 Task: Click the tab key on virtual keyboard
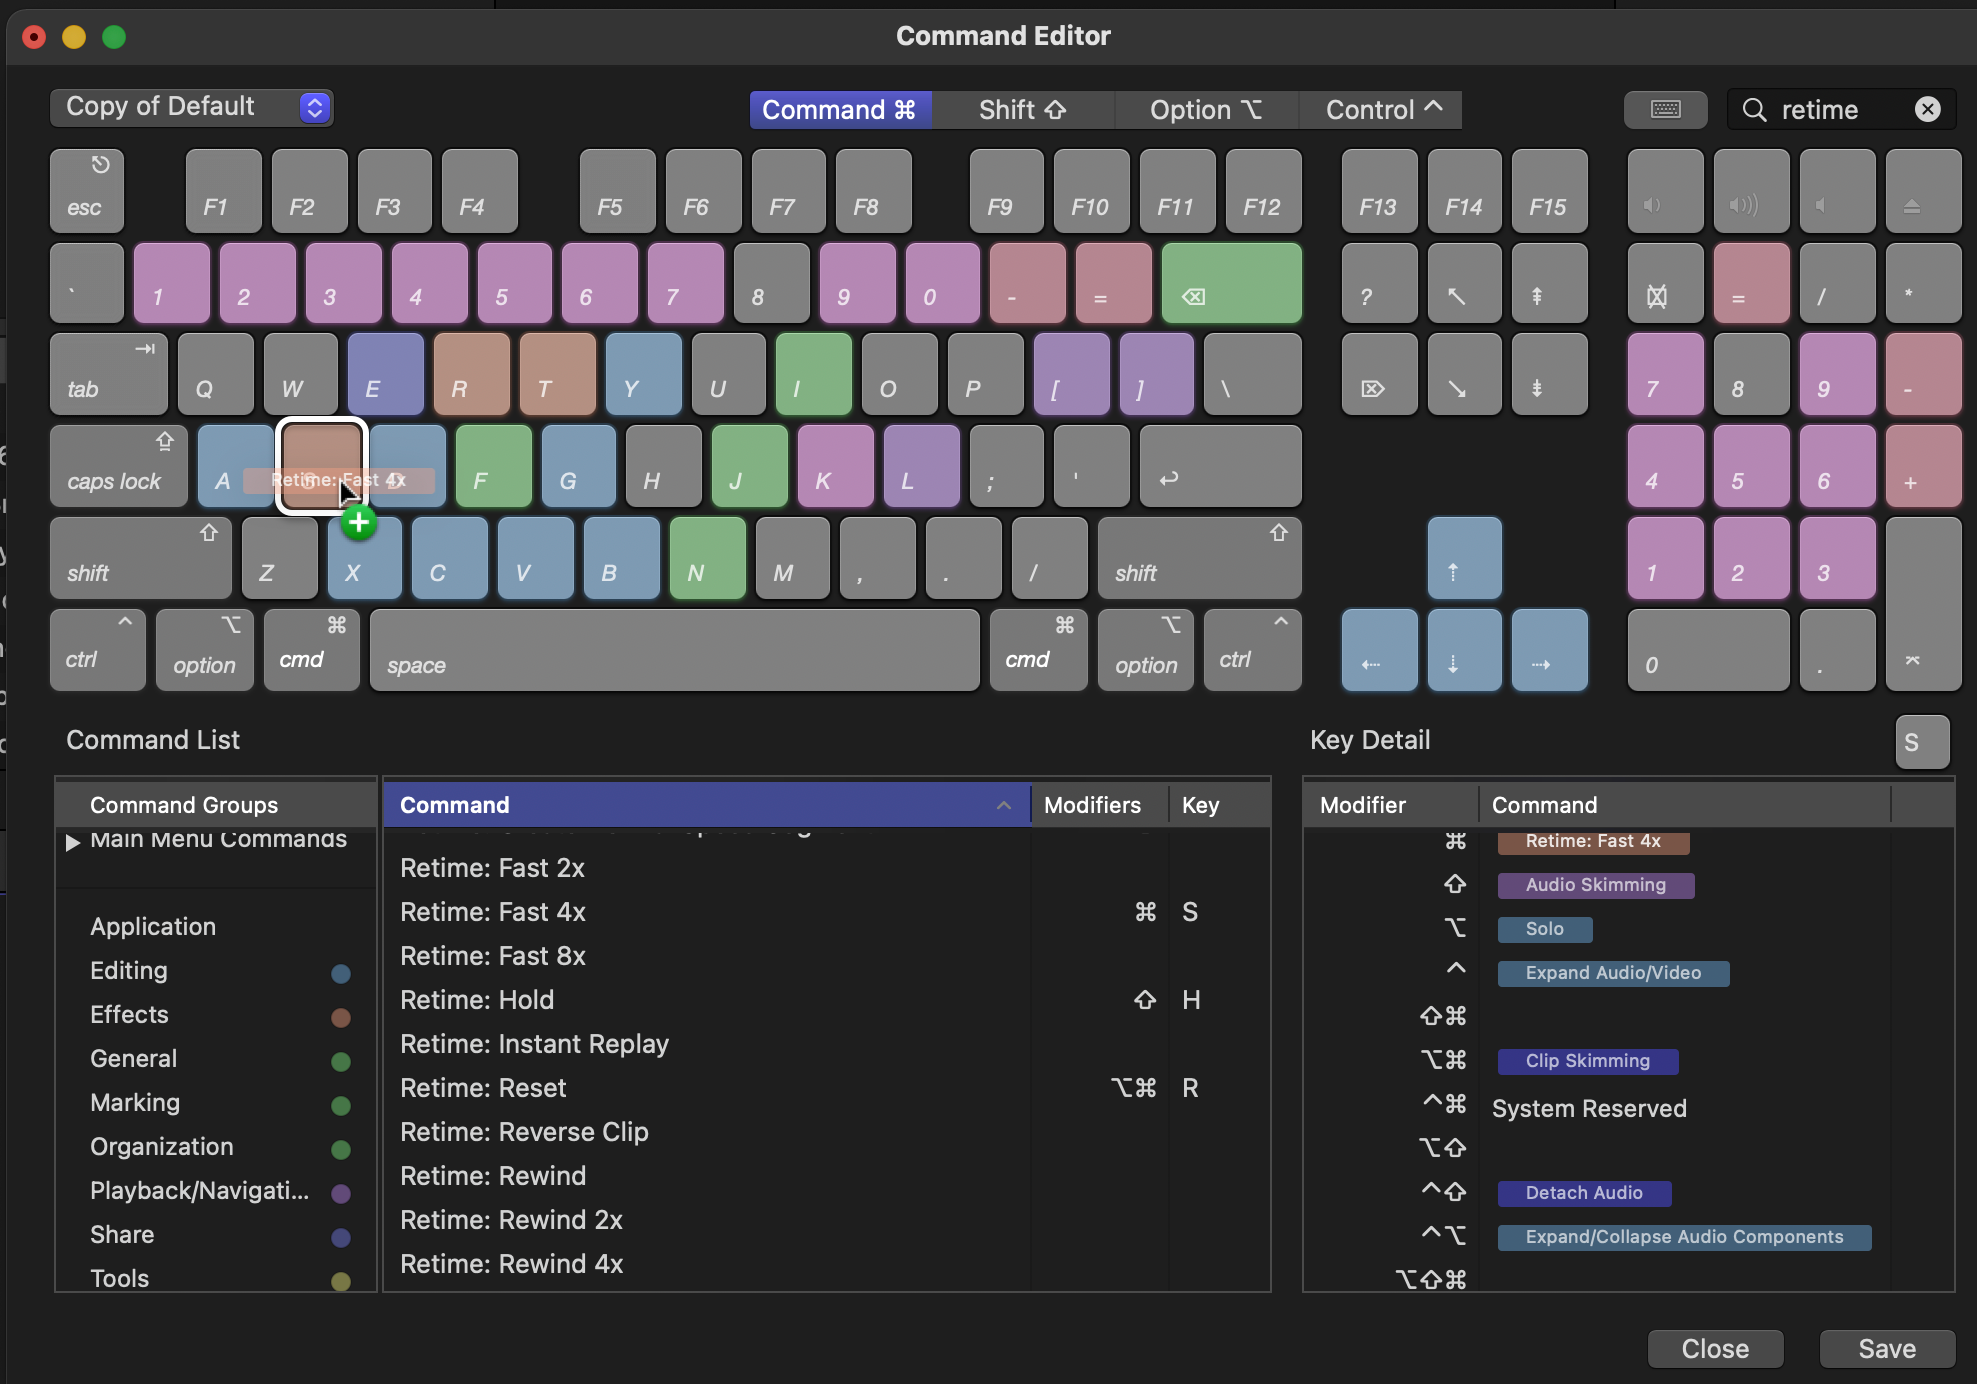[x=108, y=374]
